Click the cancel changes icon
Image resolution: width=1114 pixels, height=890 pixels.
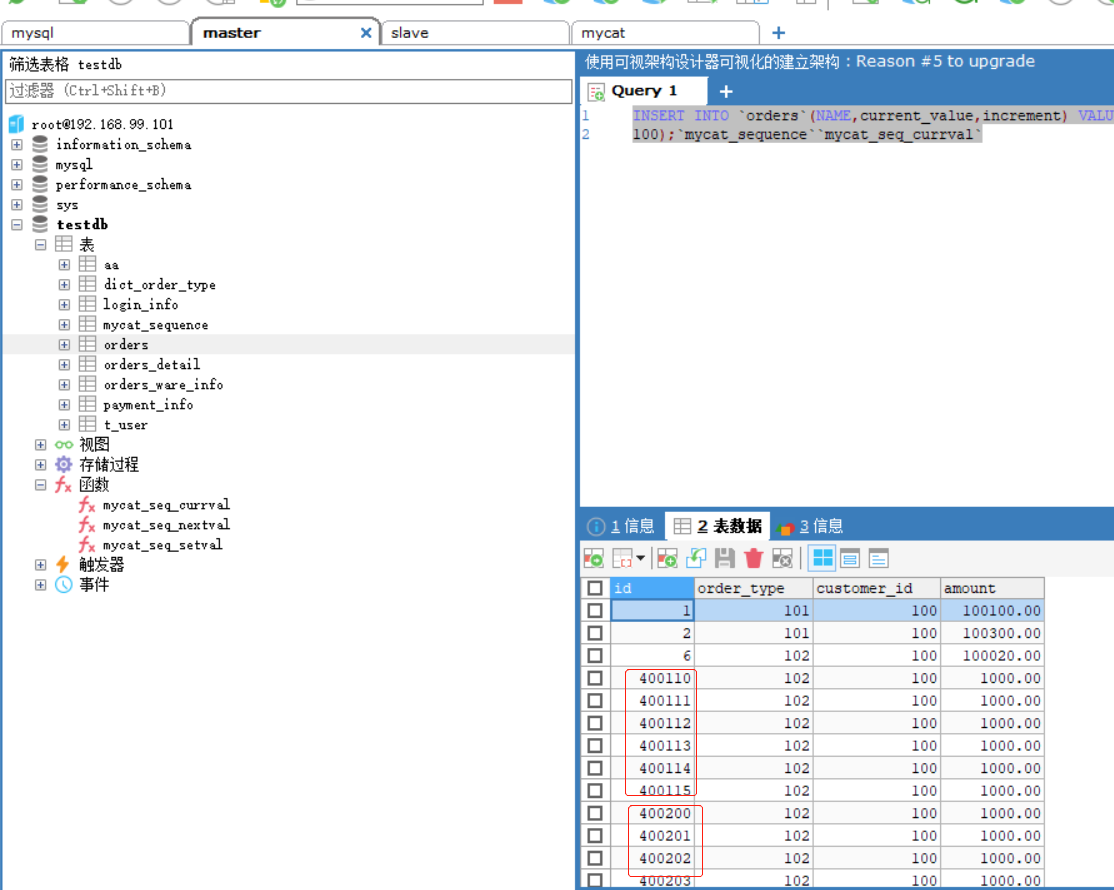pos(782,559)
